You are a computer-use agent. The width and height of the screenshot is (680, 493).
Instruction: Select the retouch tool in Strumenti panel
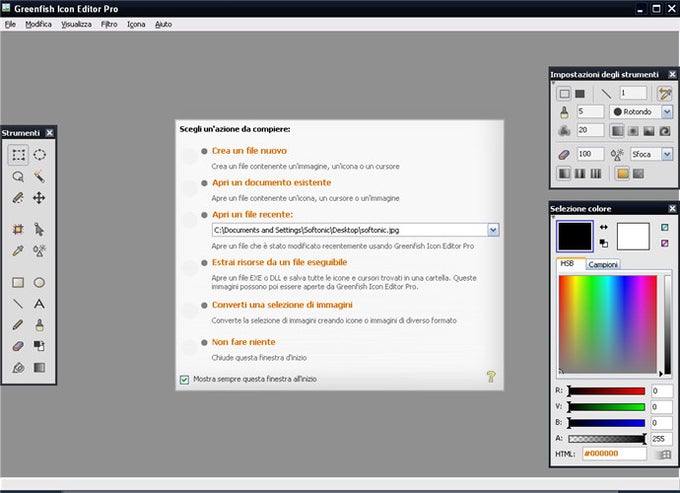point(39,251)
